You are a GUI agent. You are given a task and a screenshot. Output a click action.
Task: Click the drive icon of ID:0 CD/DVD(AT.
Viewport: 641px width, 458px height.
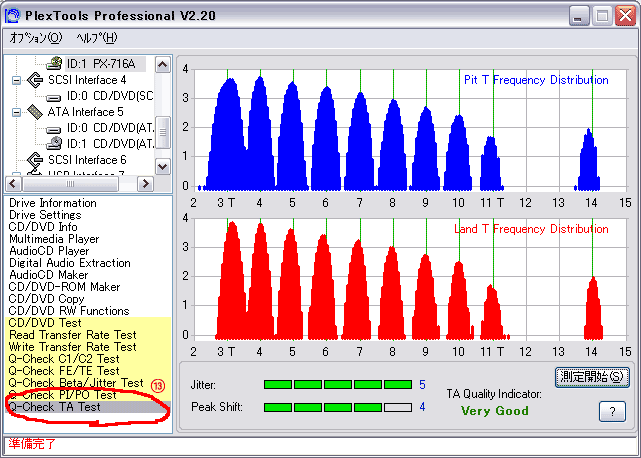point(54,130)
